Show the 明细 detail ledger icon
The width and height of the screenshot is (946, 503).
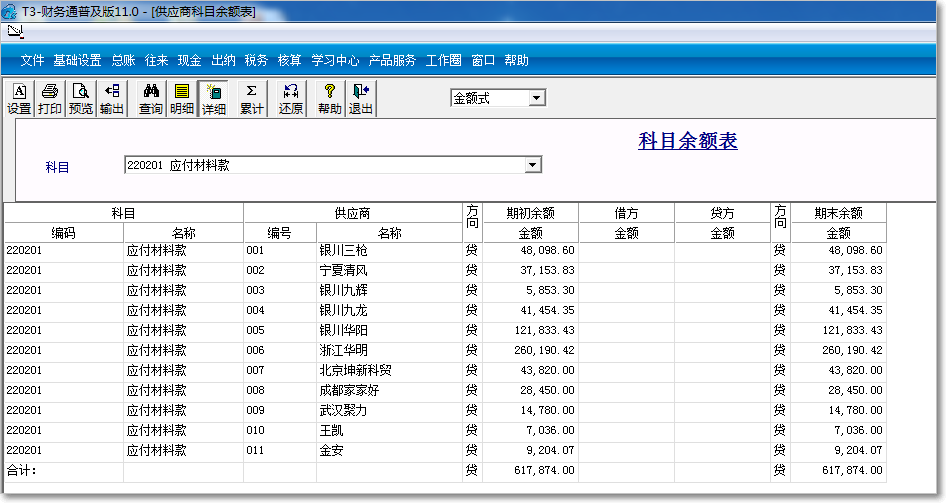(x=182, y=99)
